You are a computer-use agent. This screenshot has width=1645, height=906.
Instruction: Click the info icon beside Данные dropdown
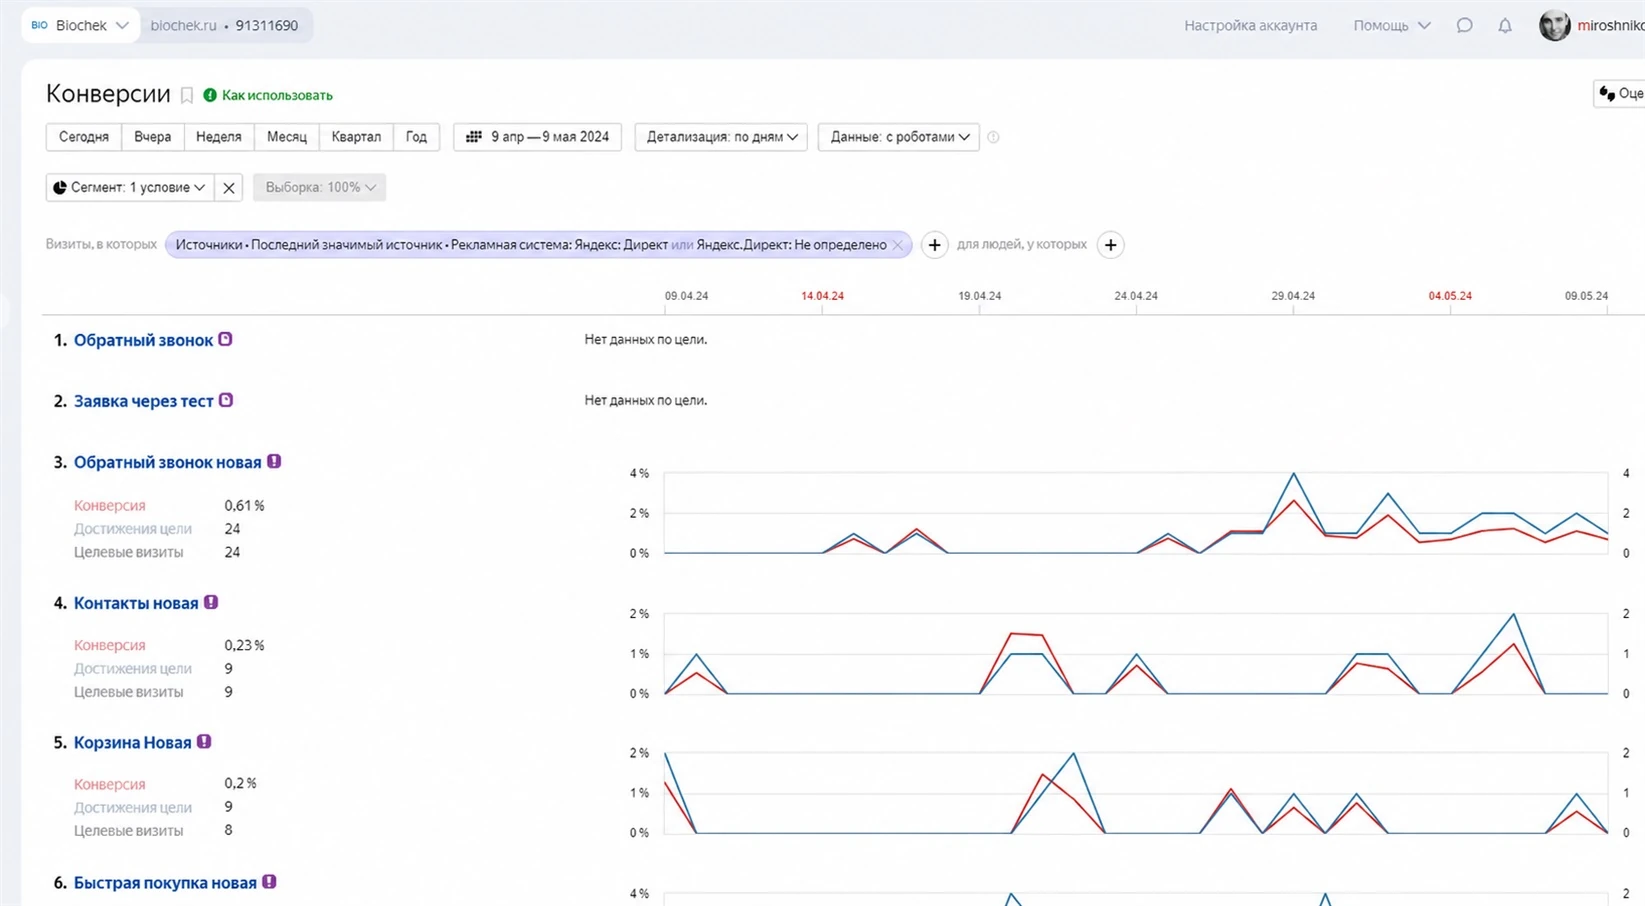(993, 137)
